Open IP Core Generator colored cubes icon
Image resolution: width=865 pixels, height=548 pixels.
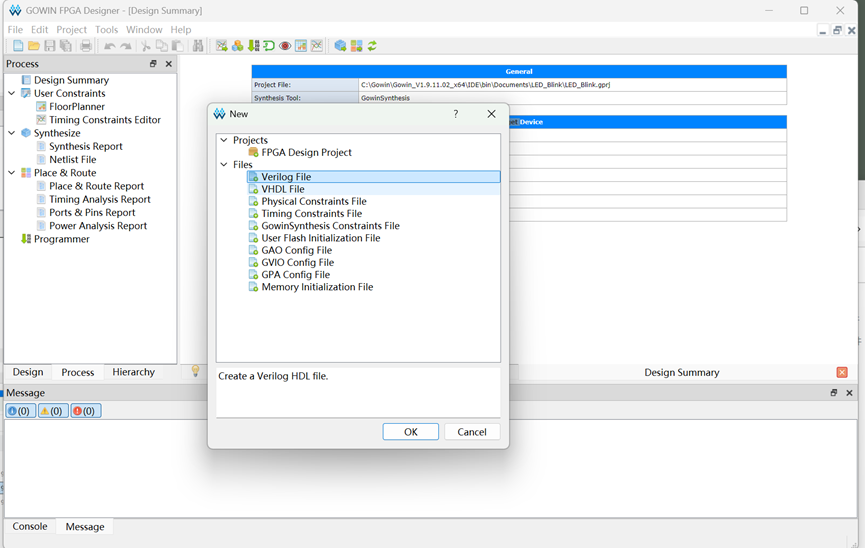[238, 46]
